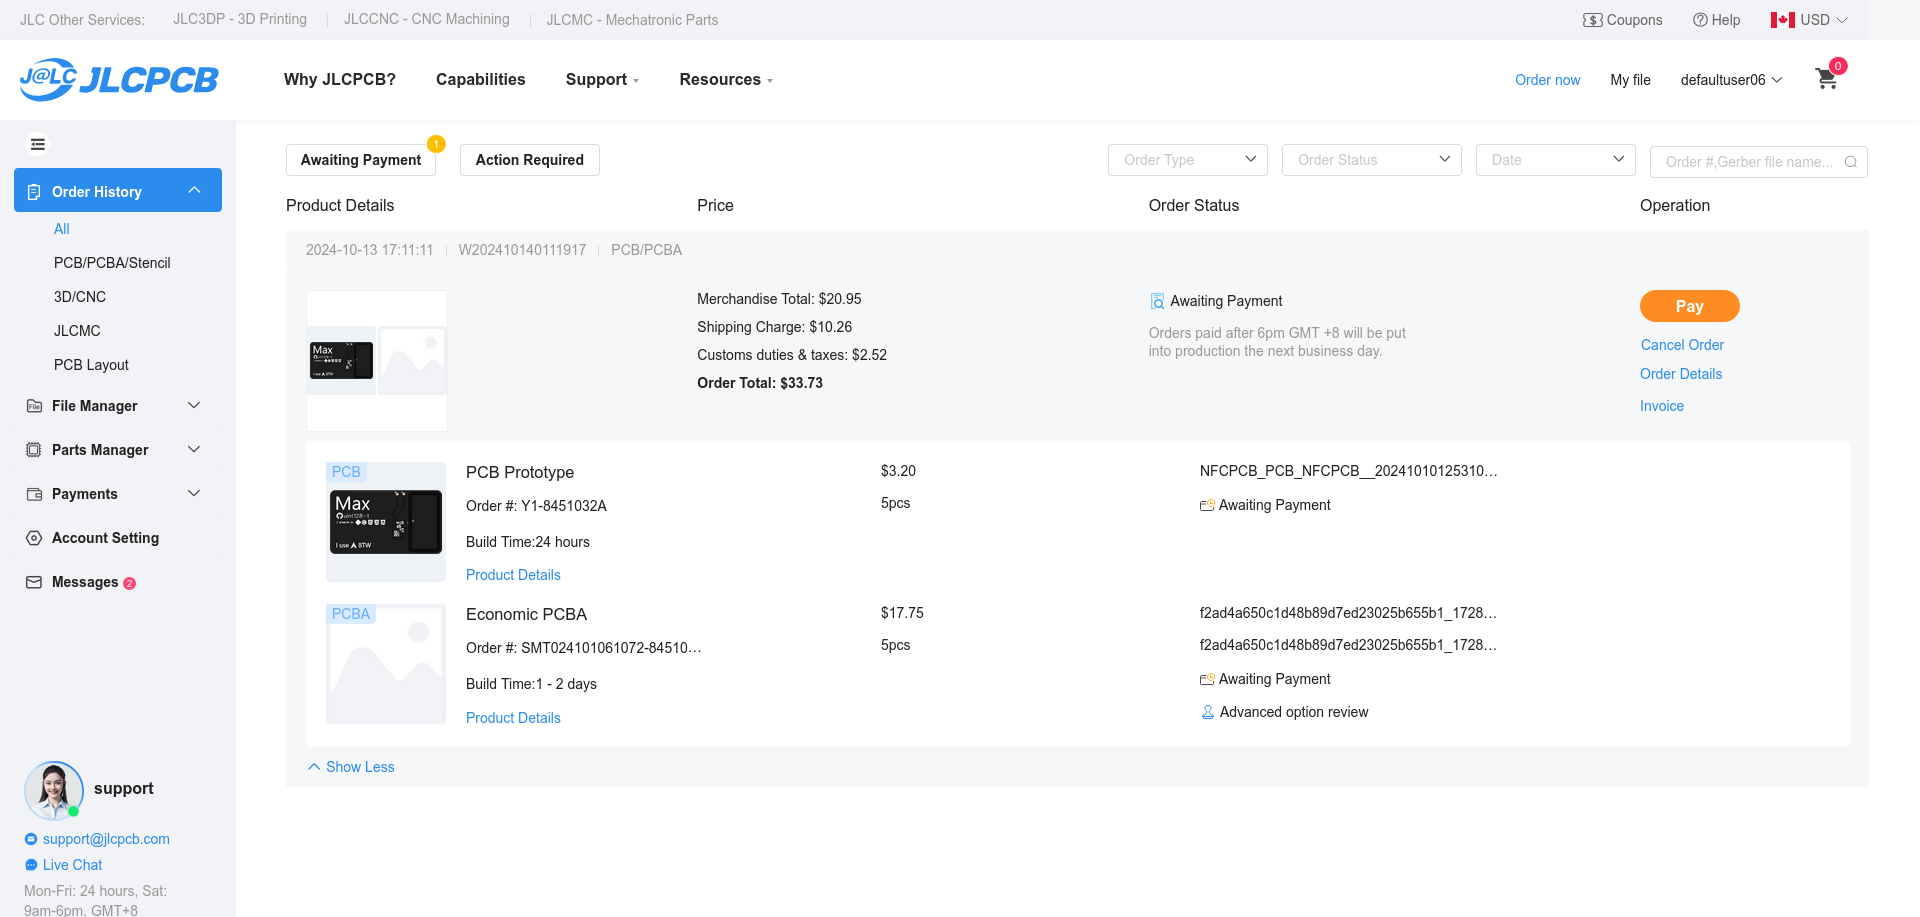Collapse the Order History section
Viewport: 1920px width, 917px height.
194,190
